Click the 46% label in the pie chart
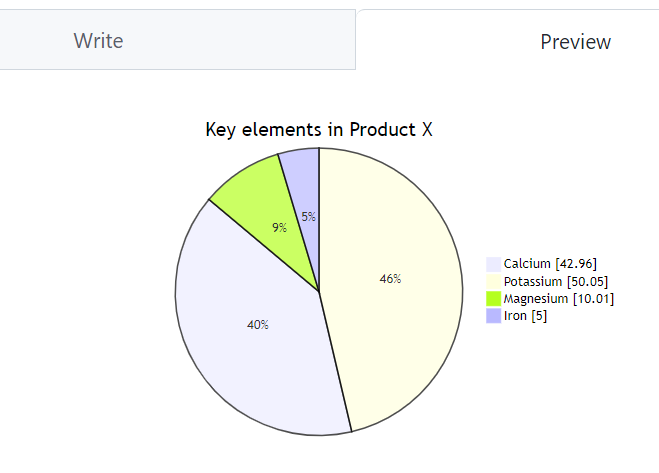The image size is (659, 473). [390, 279]
